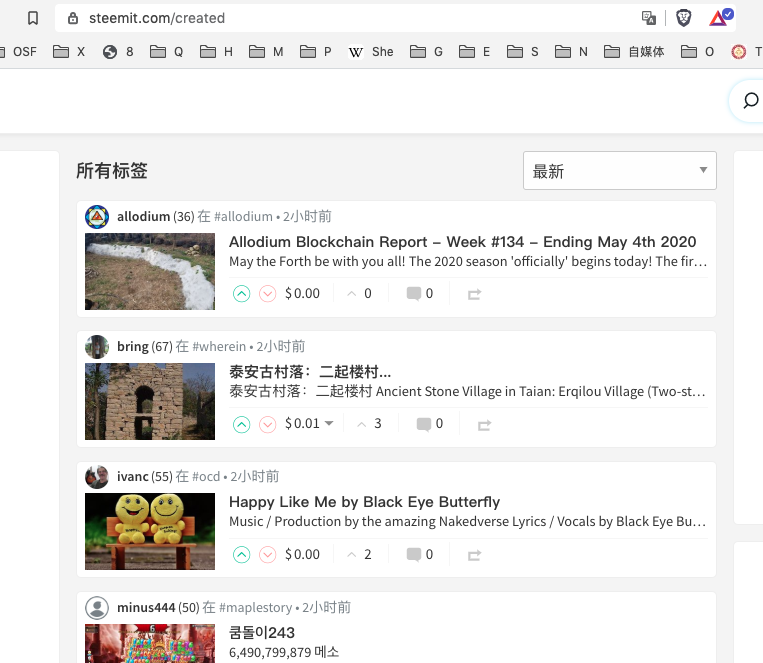Open Allodium Blockchain Report Week #134 title

[463, 242]
